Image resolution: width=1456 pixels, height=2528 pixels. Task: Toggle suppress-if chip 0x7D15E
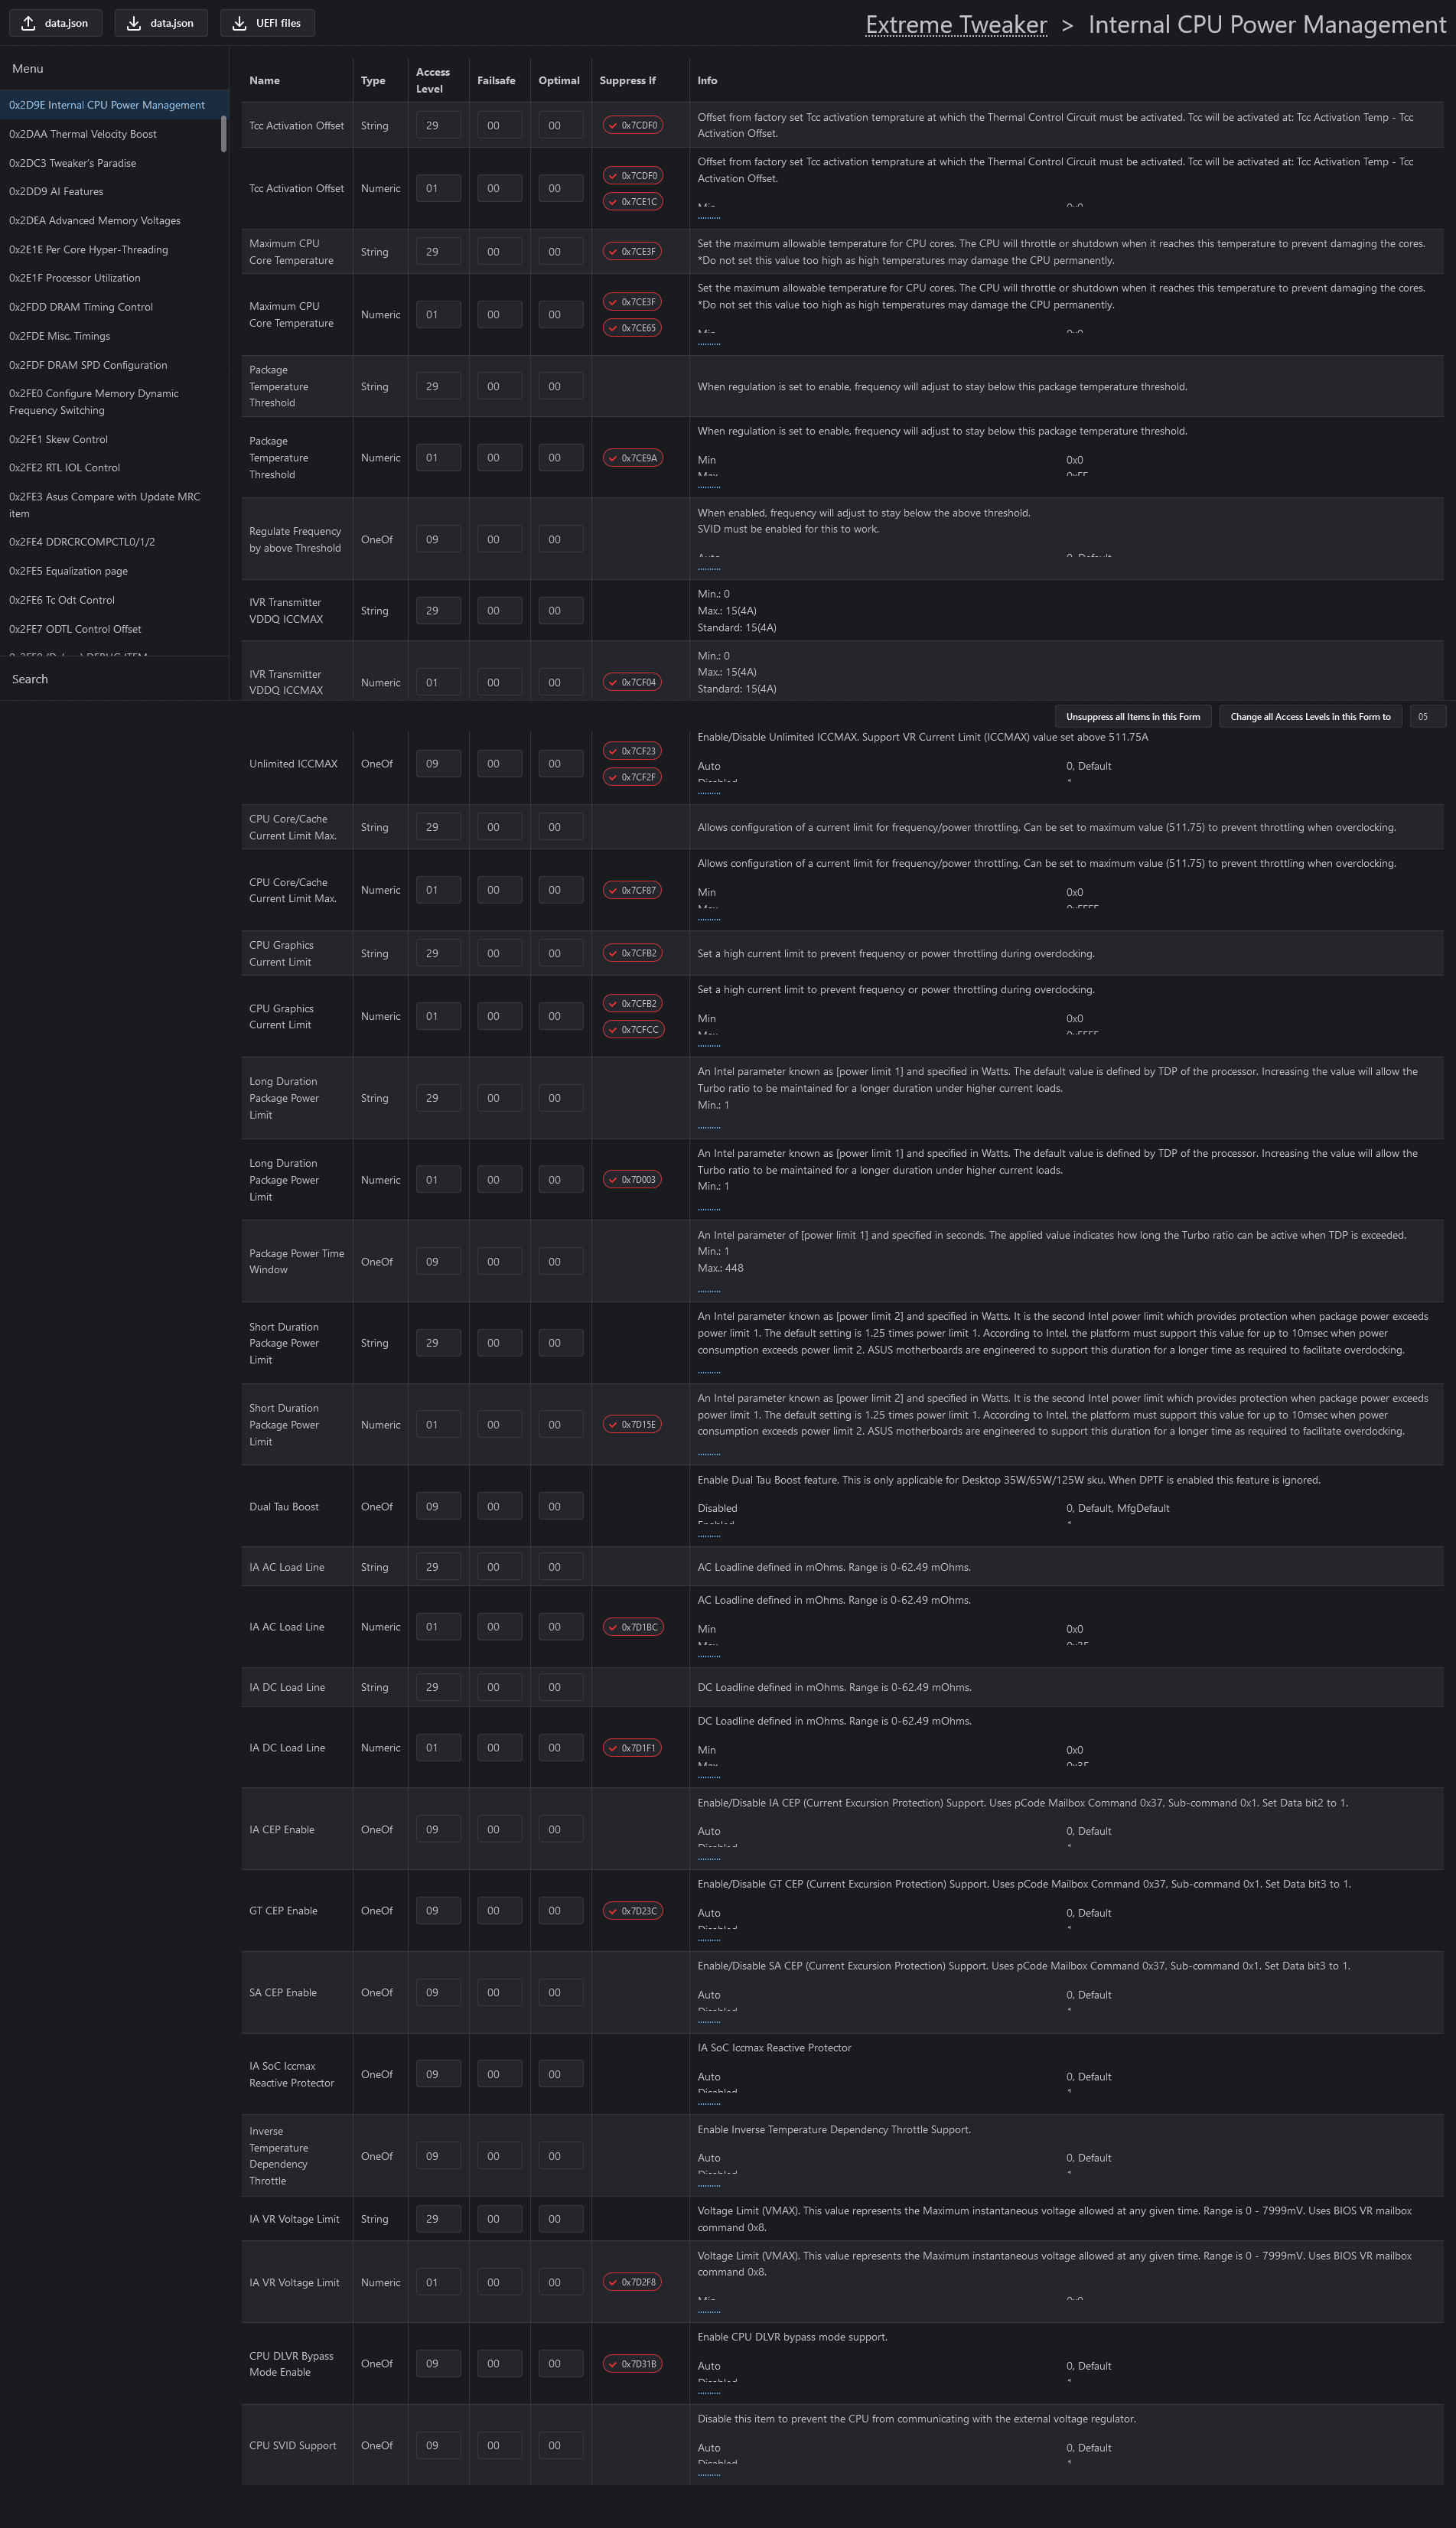[x=633, y=1424]
